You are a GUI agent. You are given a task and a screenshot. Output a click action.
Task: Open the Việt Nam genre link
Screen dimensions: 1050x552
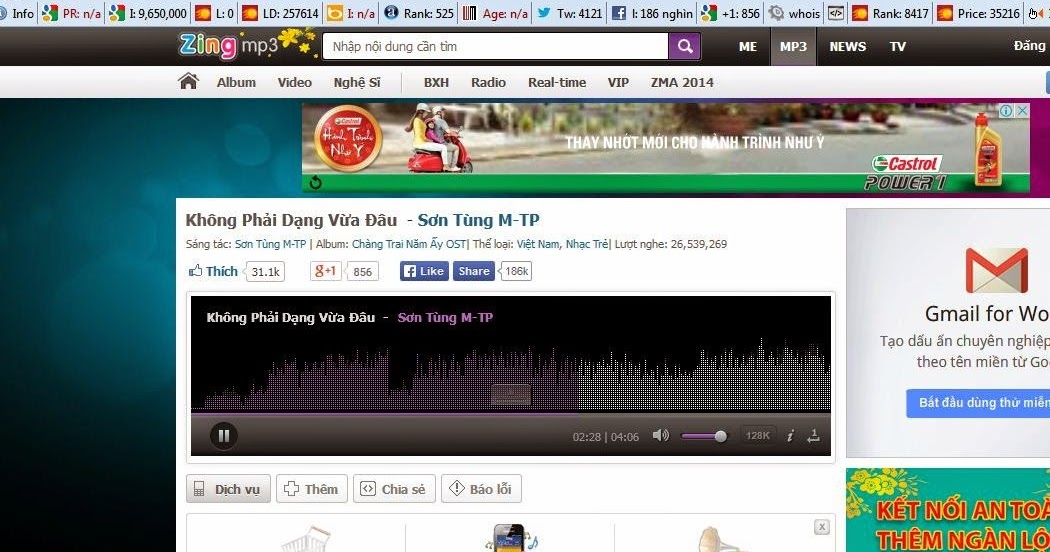coord(538,244)
